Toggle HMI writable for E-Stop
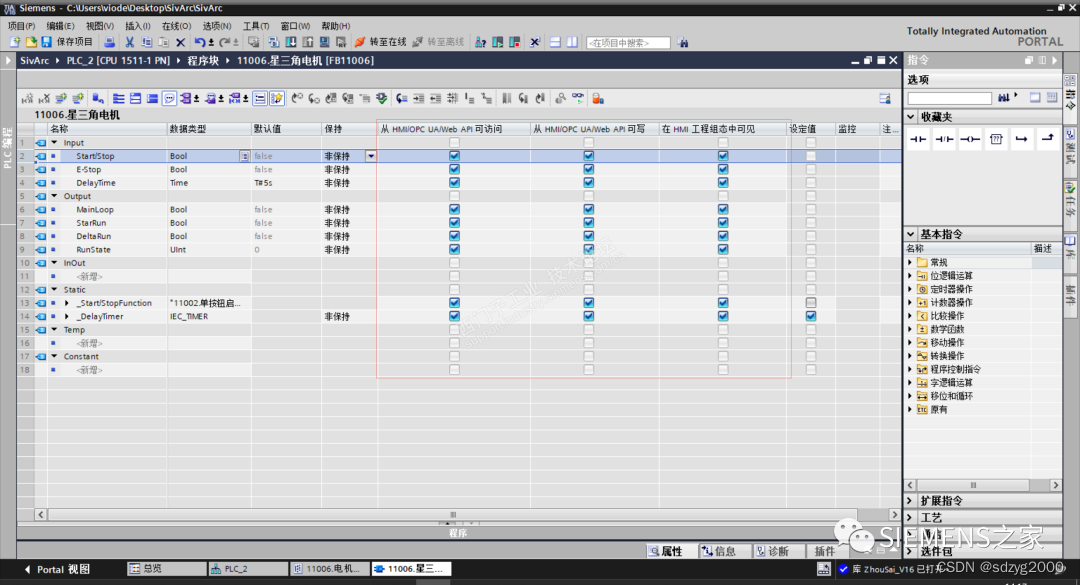This screenshot has width=1080, height=585. 588,169
